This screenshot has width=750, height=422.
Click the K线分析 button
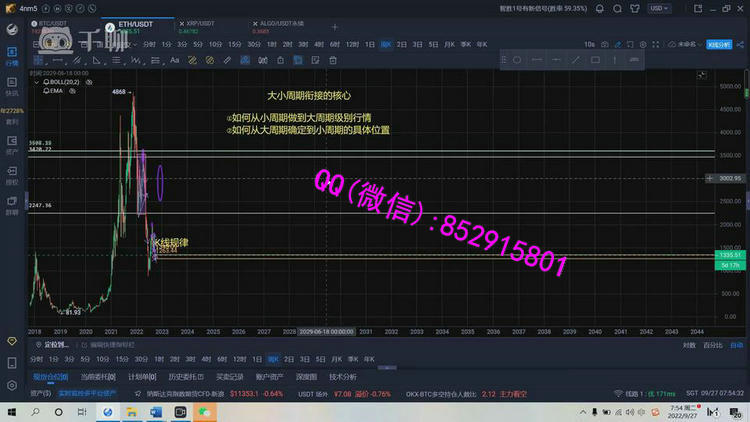tap(719, 45)
